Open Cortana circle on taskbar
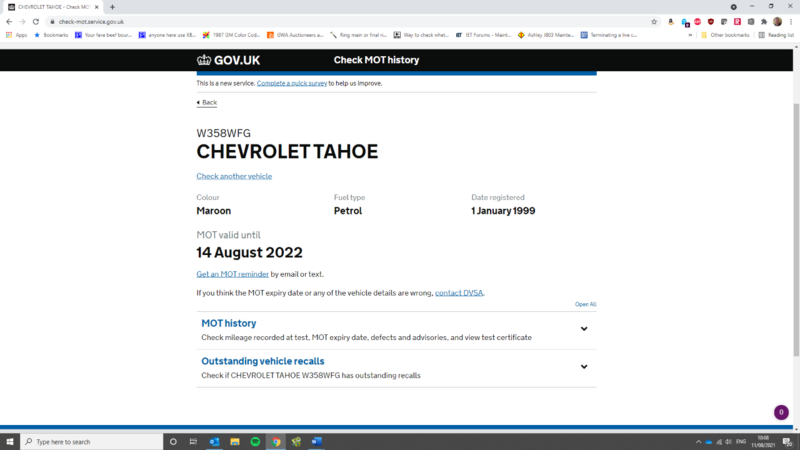This screenshot has height=450, width=800. click(173, 442)
